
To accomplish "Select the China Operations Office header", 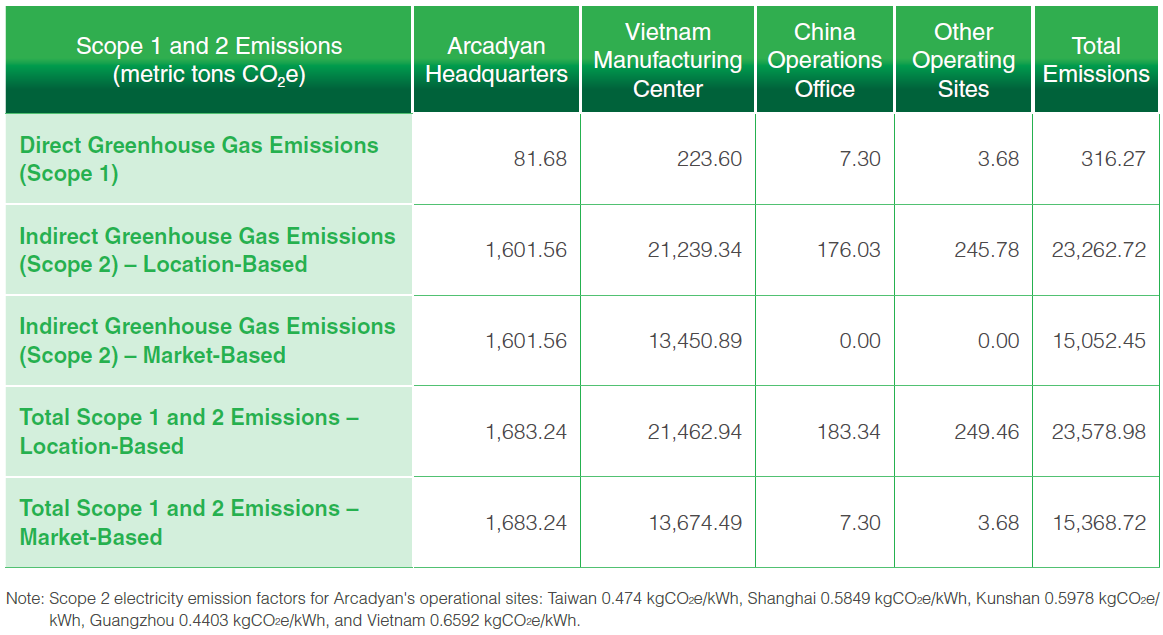I will (825, 60).
